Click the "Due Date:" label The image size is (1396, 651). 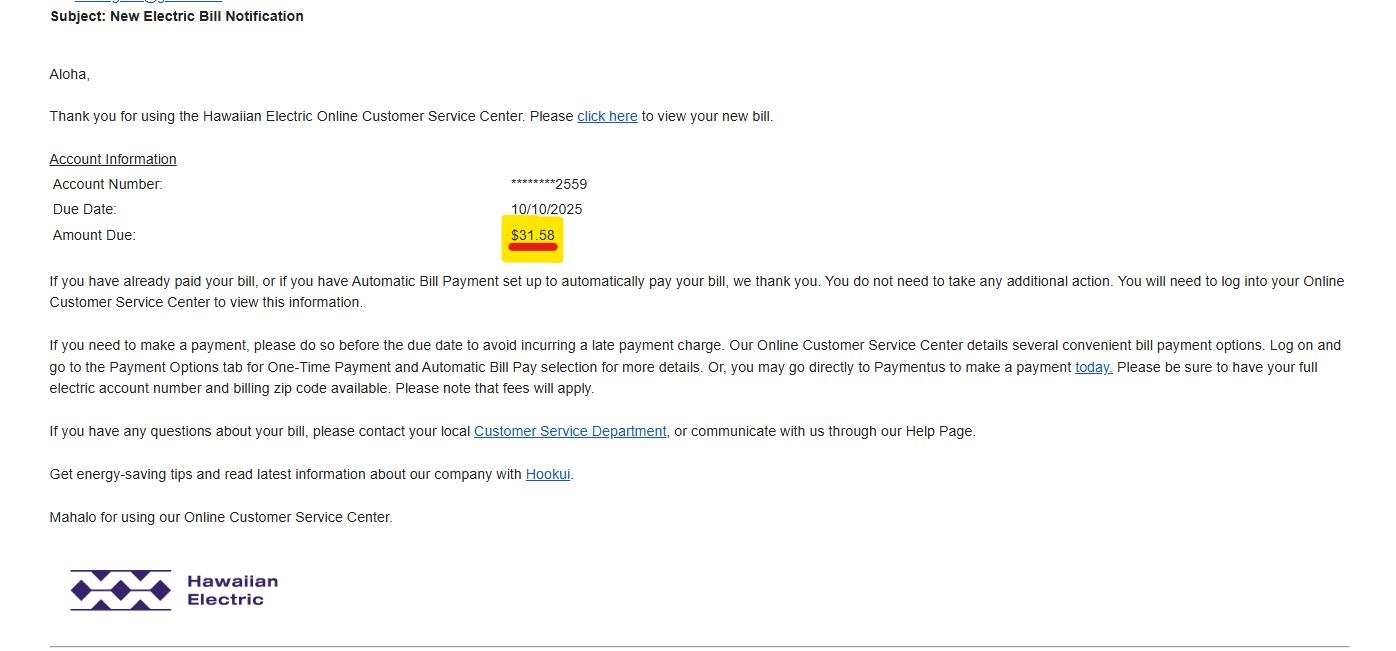click(x=85, y=209)
